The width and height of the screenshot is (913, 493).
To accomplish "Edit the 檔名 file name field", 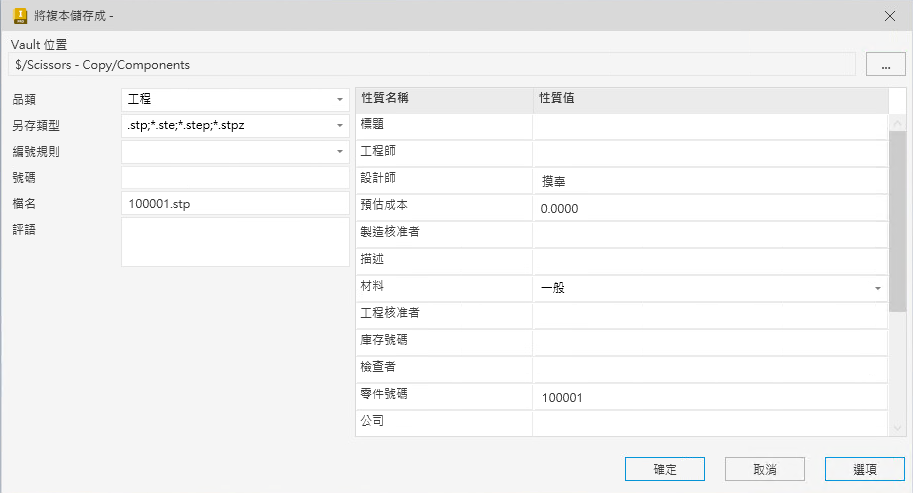I will tap(235, 204).
